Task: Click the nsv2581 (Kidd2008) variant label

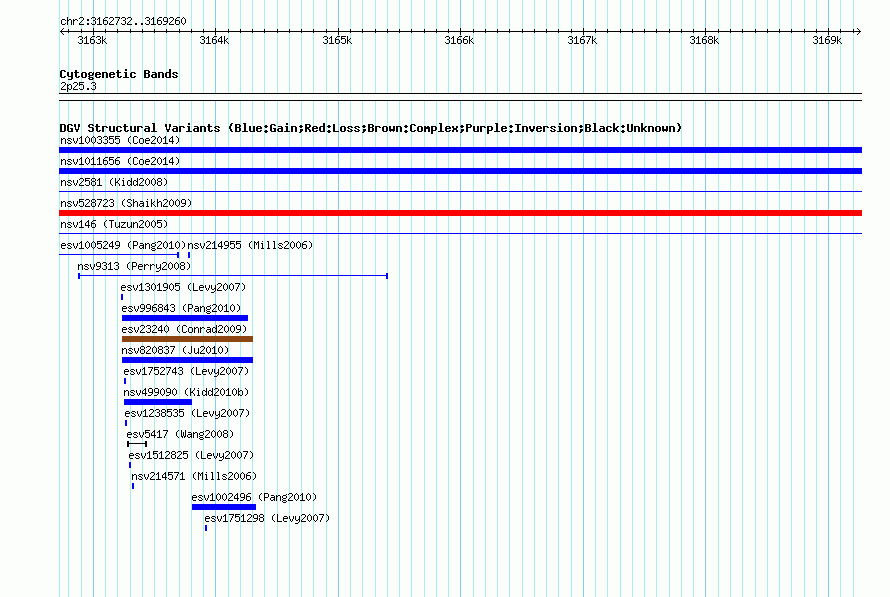Action: pos(114,182)
